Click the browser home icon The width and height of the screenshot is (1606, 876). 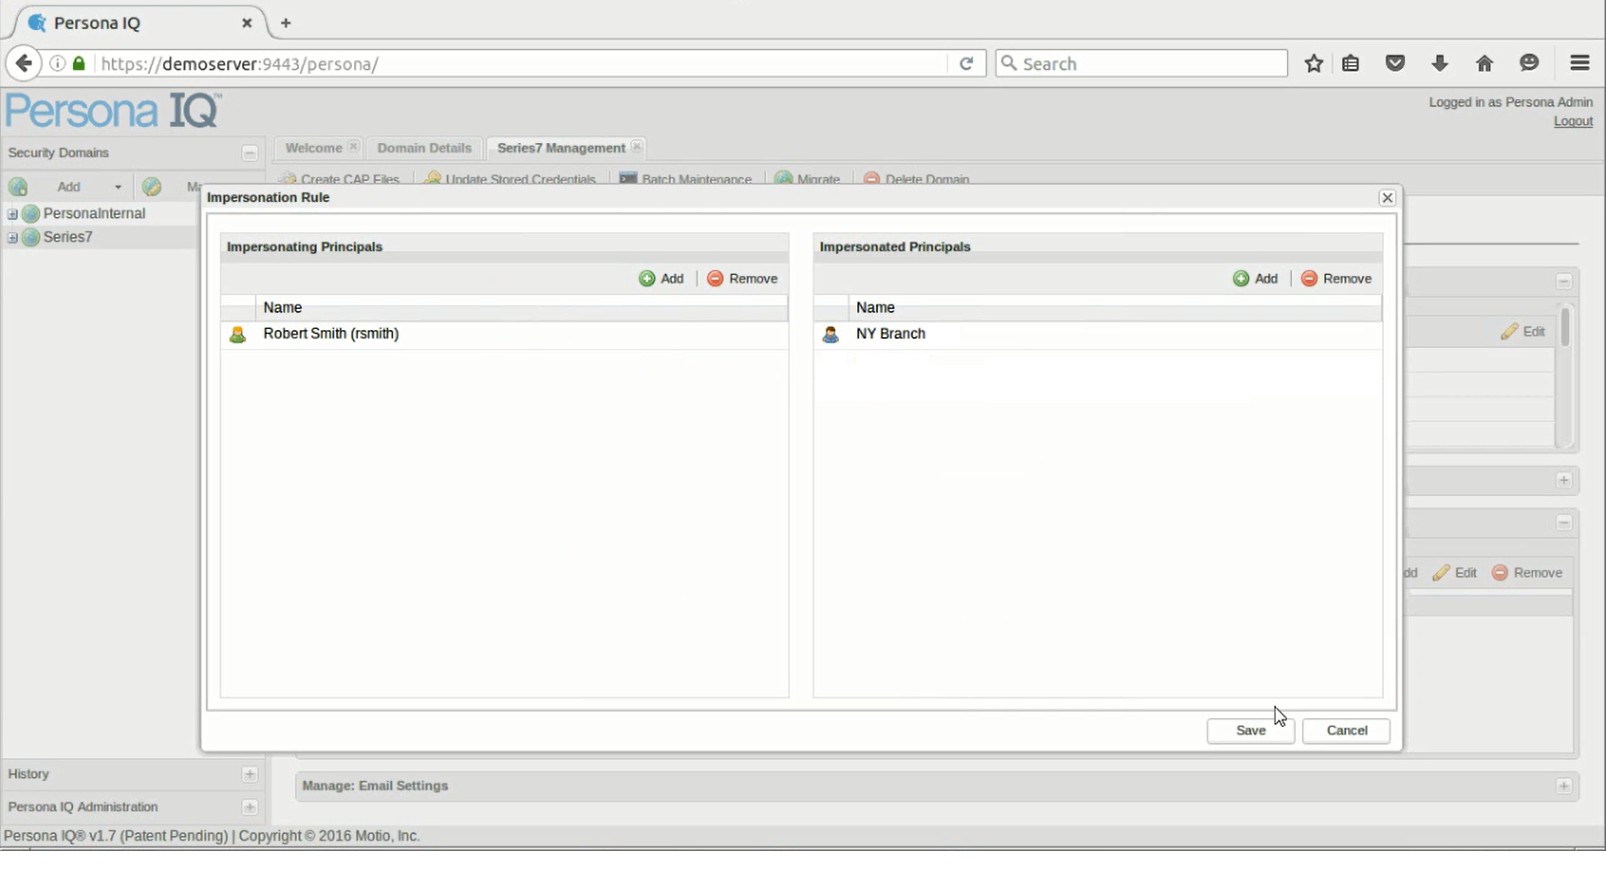[1485, 63]
